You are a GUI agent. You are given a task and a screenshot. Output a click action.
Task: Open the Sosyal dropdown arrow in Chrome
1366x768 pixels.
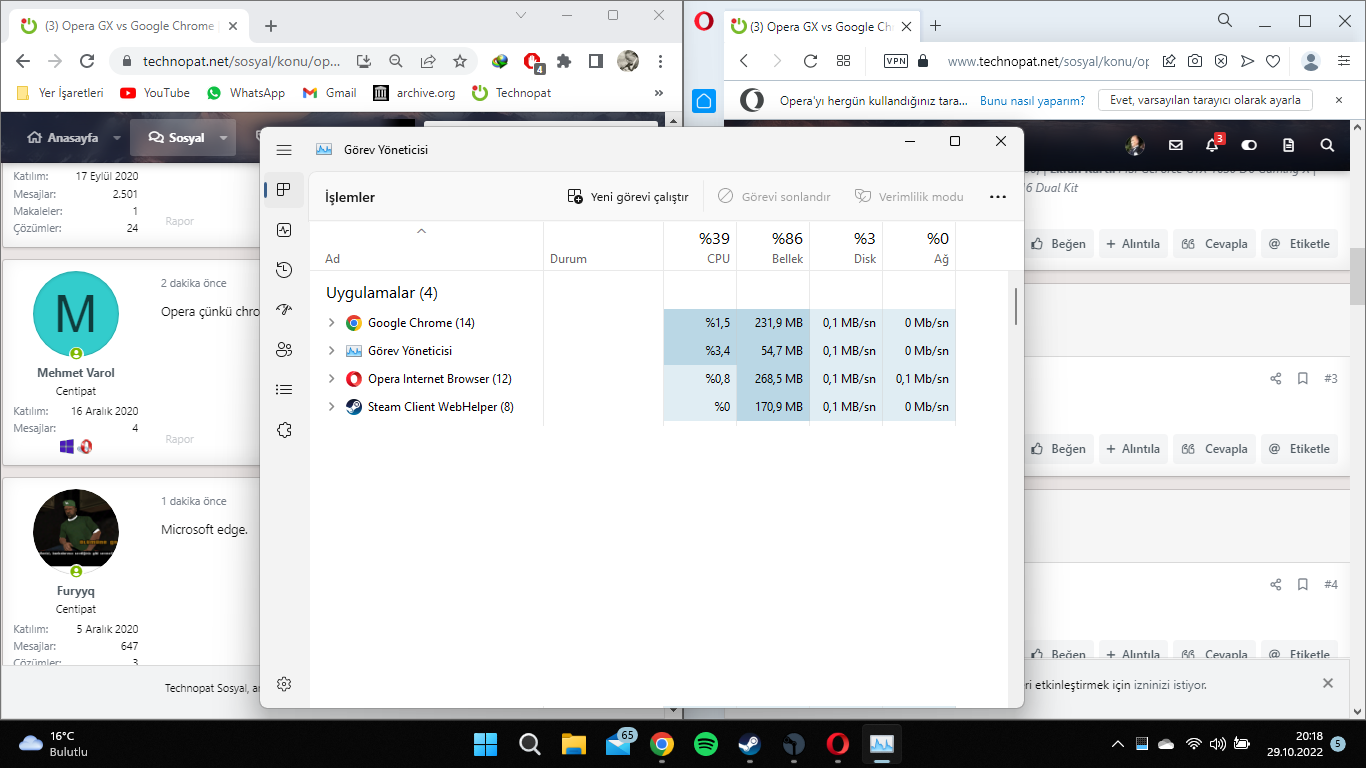tap(223, 138)
